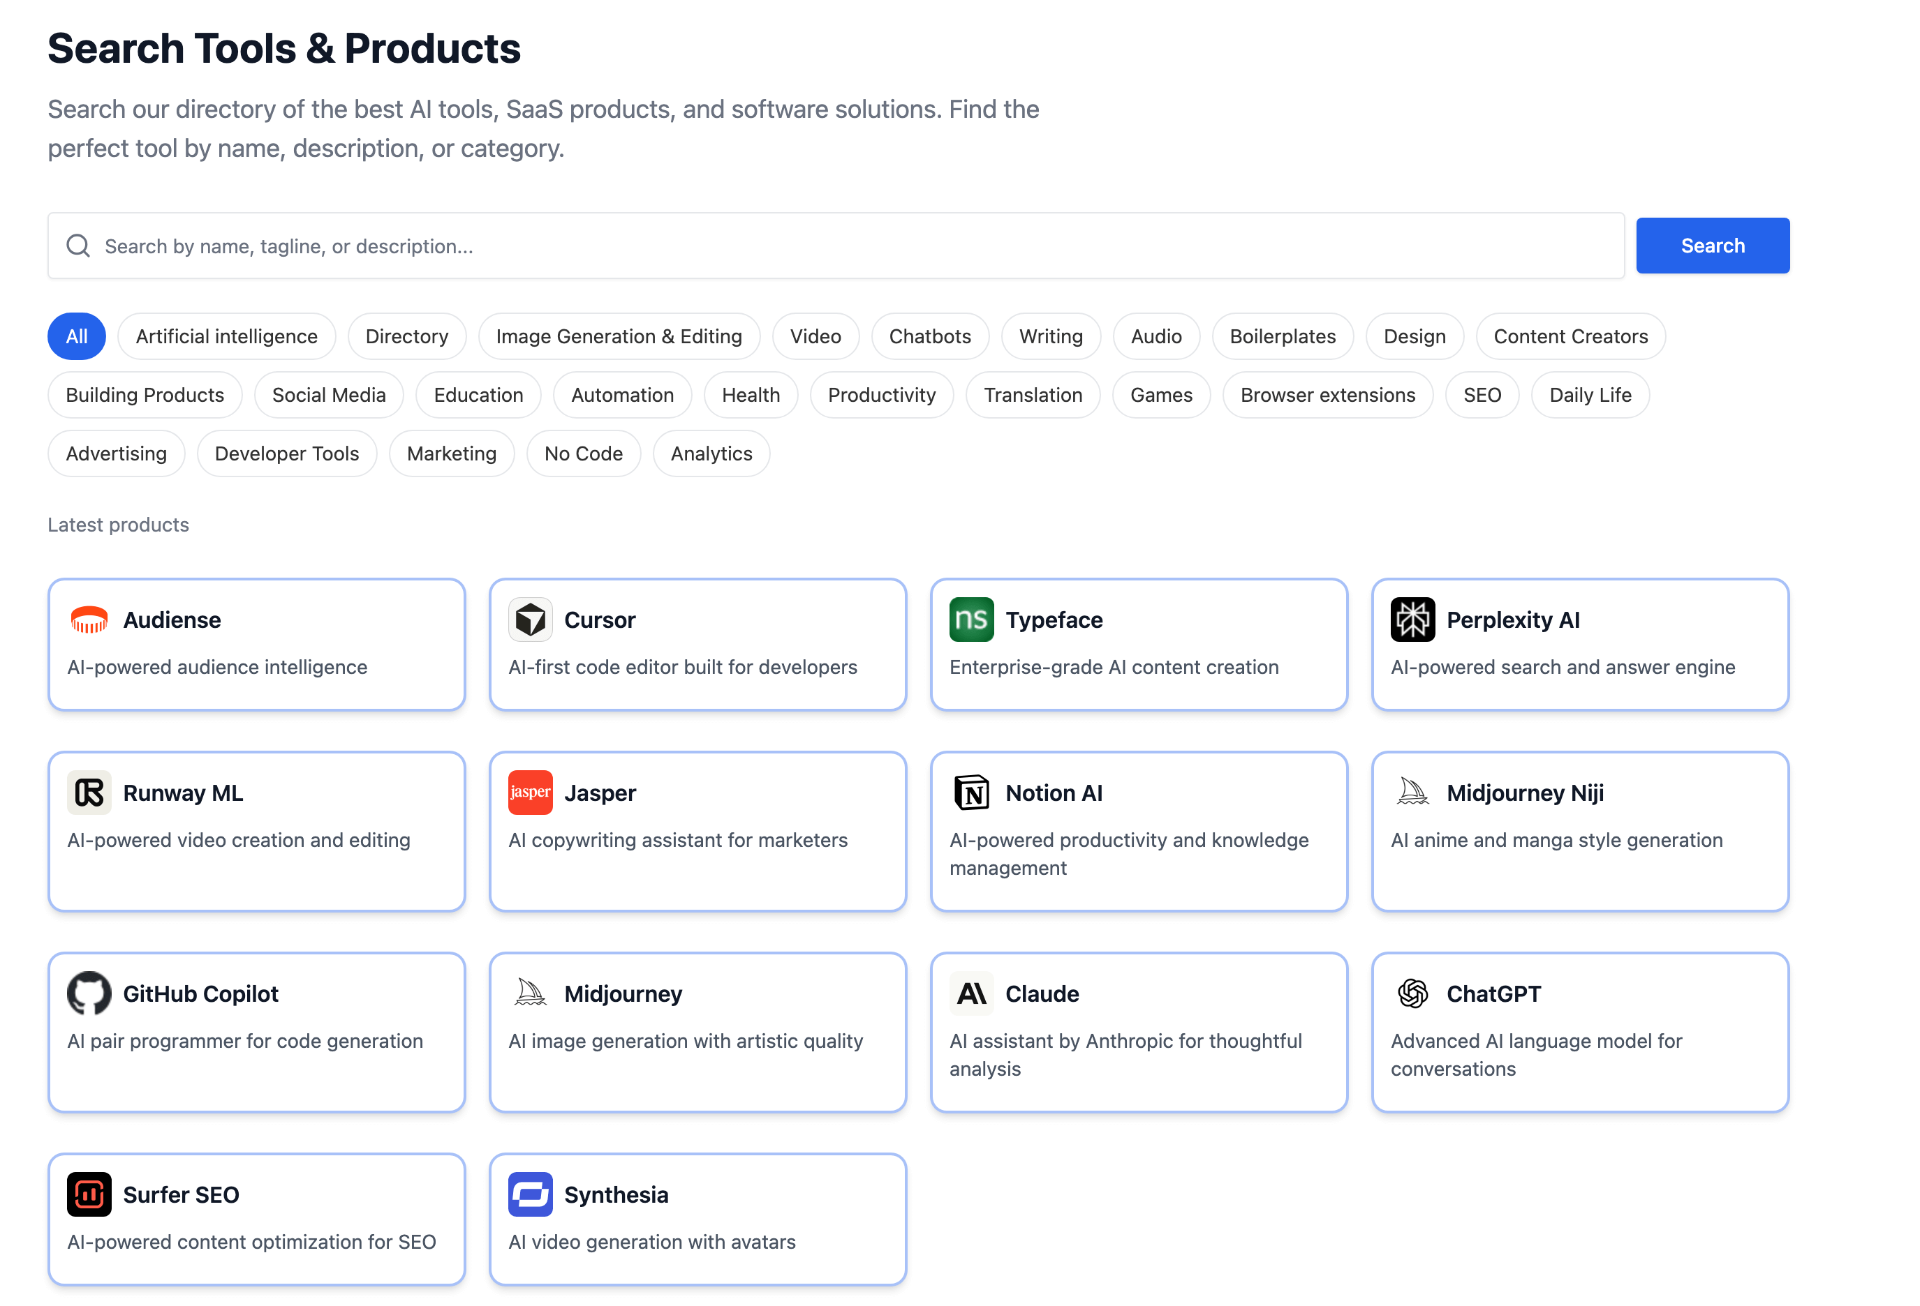Screen dimensions: 1920x1306
Task: Click the magnifying glass search icon
Action: [78, 246]
